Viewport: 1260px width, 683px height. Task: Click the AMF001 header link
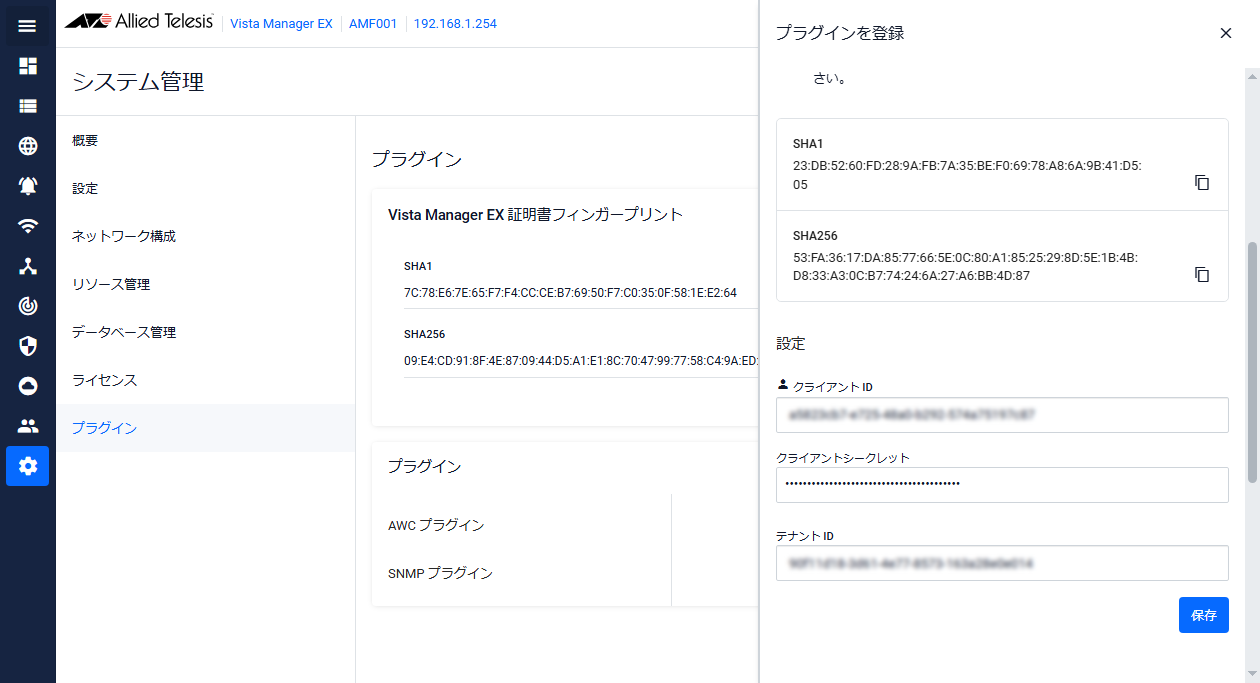(372, 23)
